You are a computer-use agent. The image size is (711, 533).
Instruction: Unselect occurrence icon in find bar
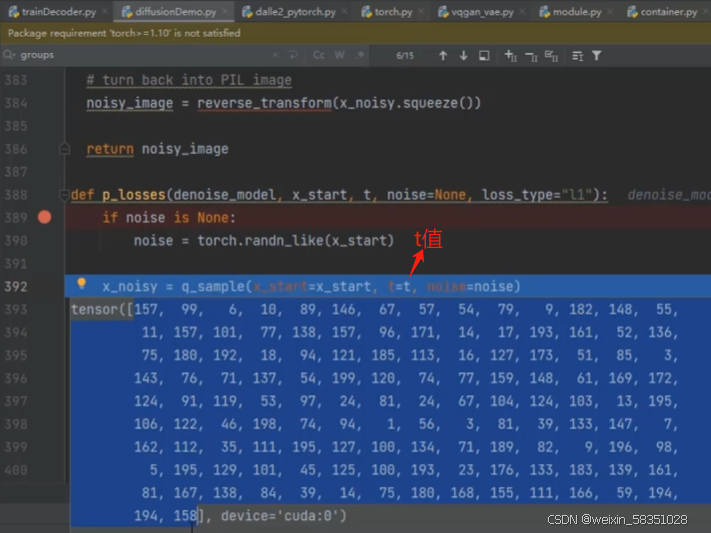click(x=531, y=56)
